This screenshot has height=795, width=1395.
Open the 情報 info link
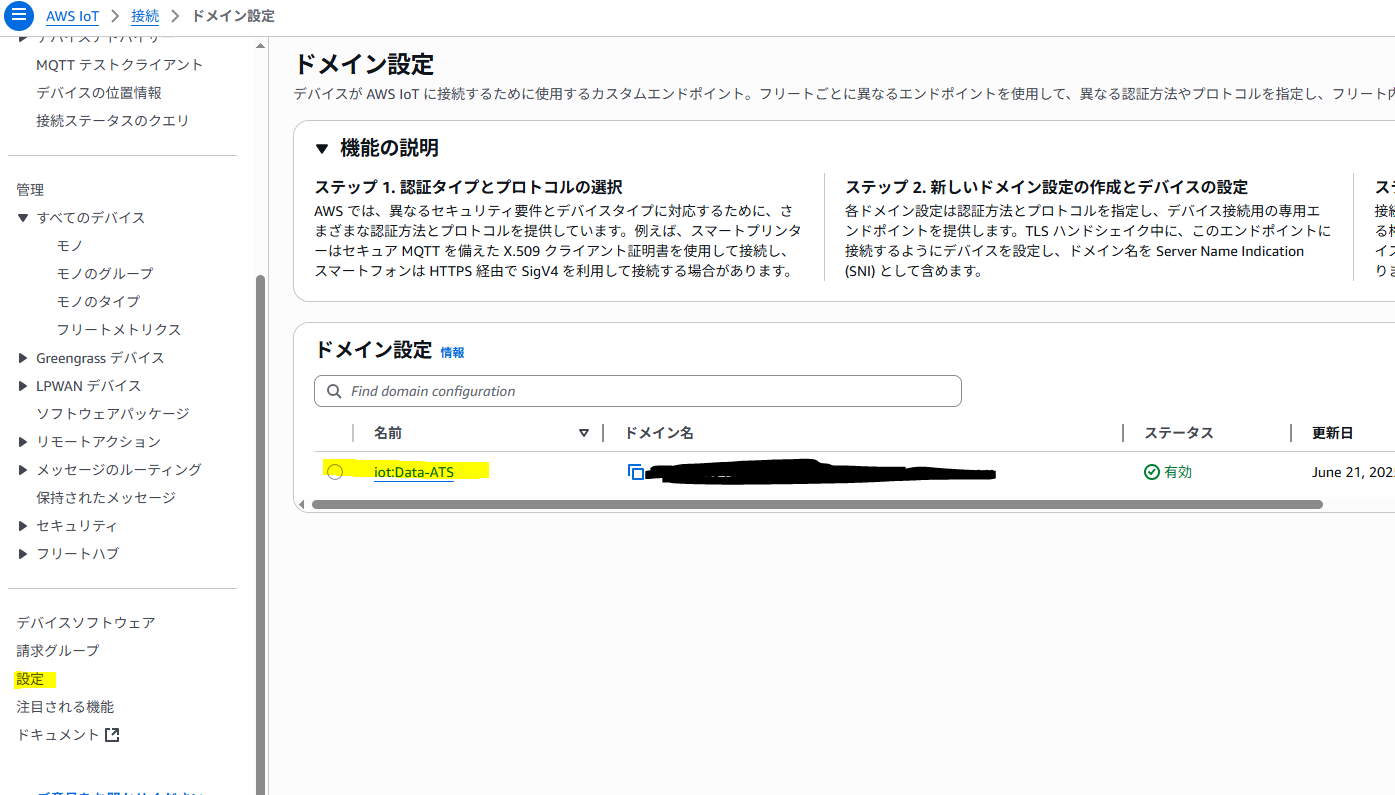[x=452, y=352]
